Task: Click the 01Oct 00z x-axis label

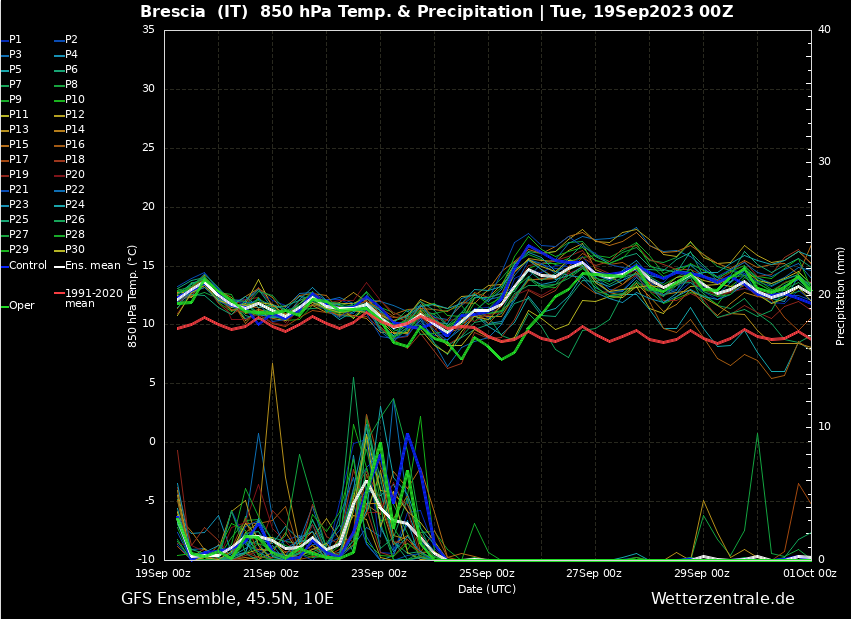Action: click(809, 573)
